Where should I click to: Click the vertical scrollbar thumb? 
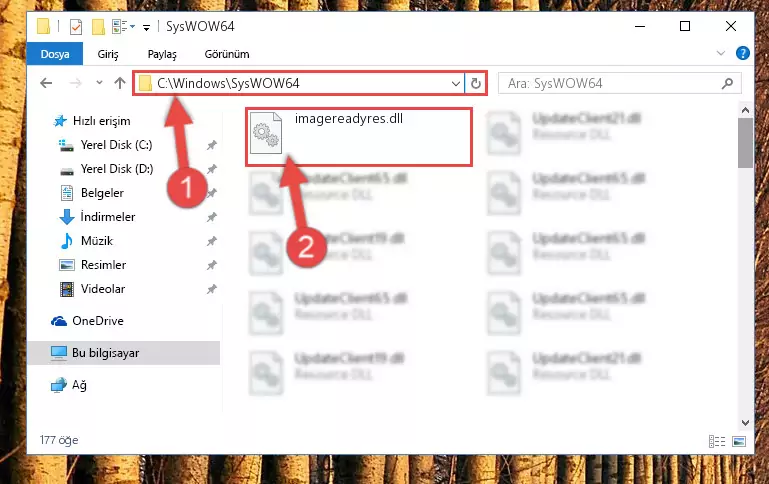tap(745, 142)
